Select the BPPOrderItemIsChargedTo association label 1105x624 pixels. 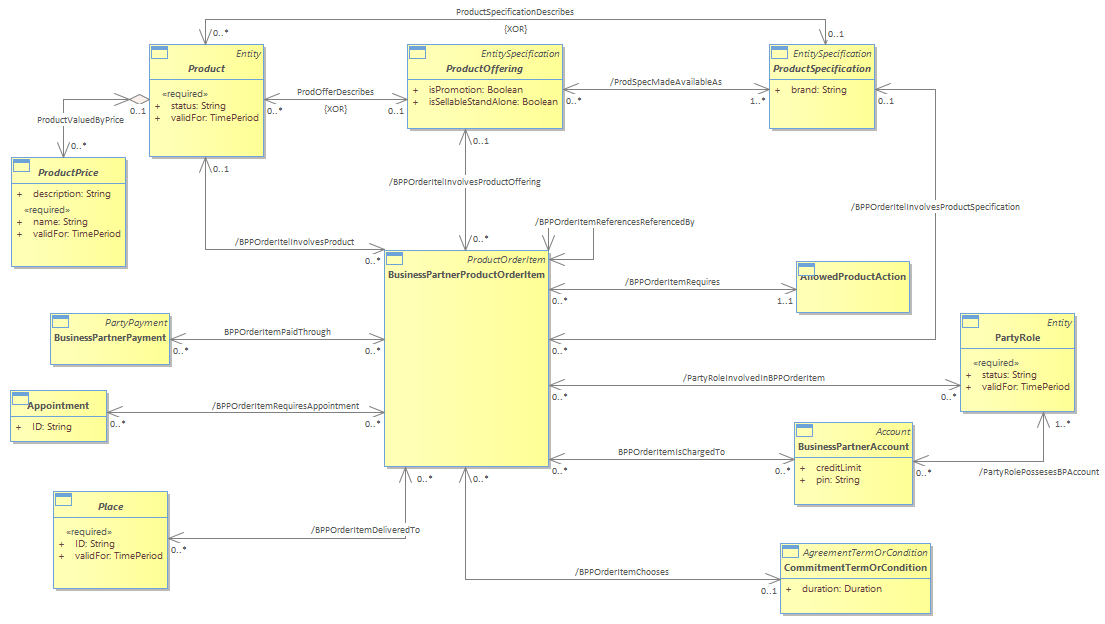coord(672,452)
